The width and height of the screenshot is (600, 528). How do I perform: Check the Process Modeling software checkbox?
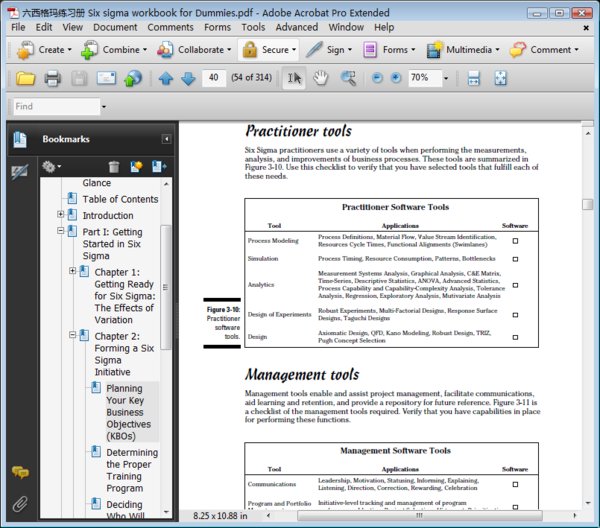click(x=515, y=241)
